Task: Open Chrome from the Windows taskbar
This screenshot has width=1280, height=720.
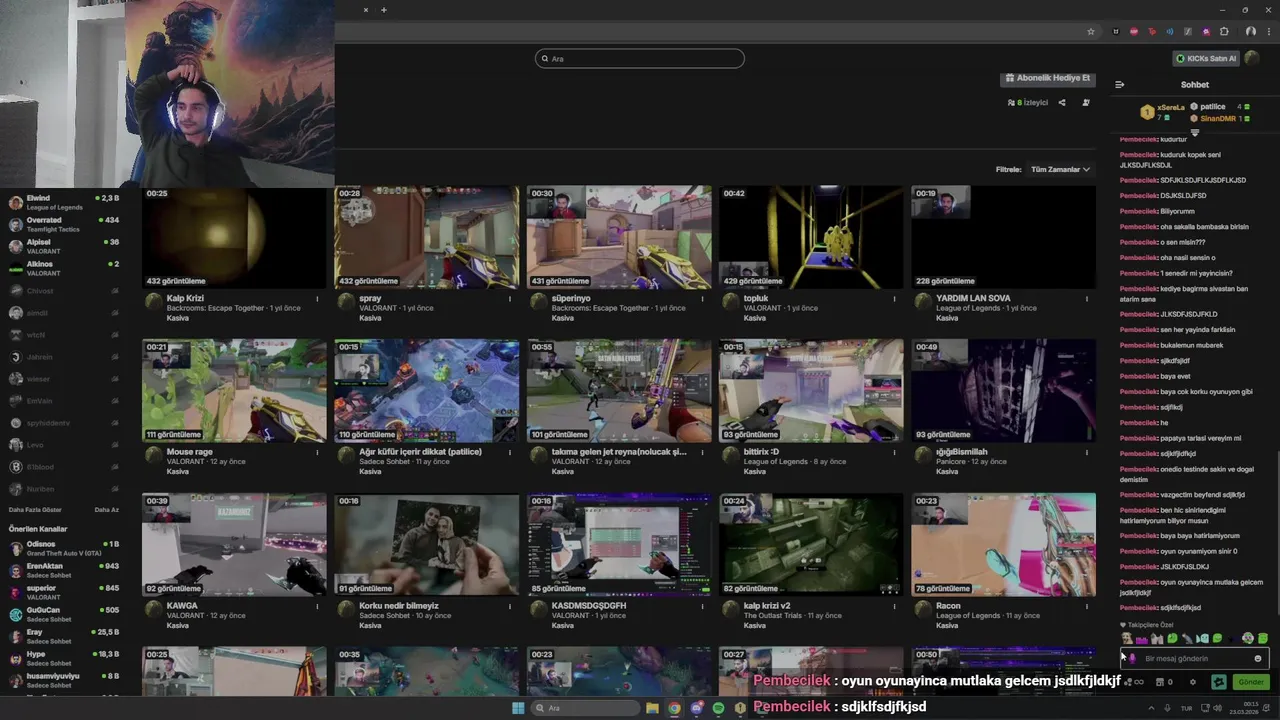Action: point(674,708)
